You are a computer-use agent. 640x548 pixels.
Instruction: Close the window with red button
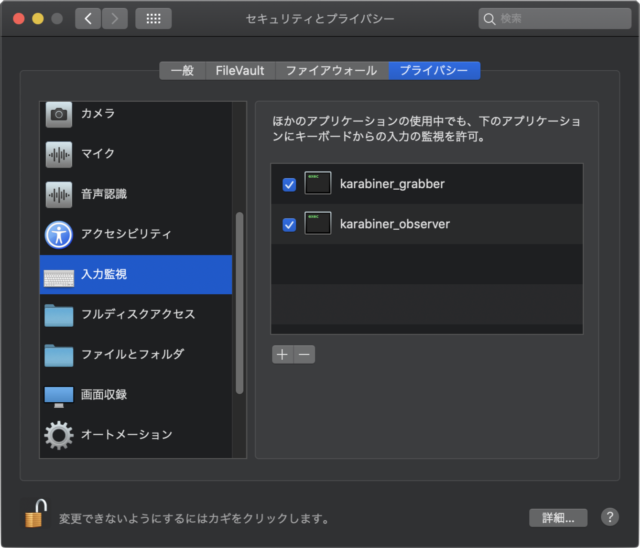[19, 19]
